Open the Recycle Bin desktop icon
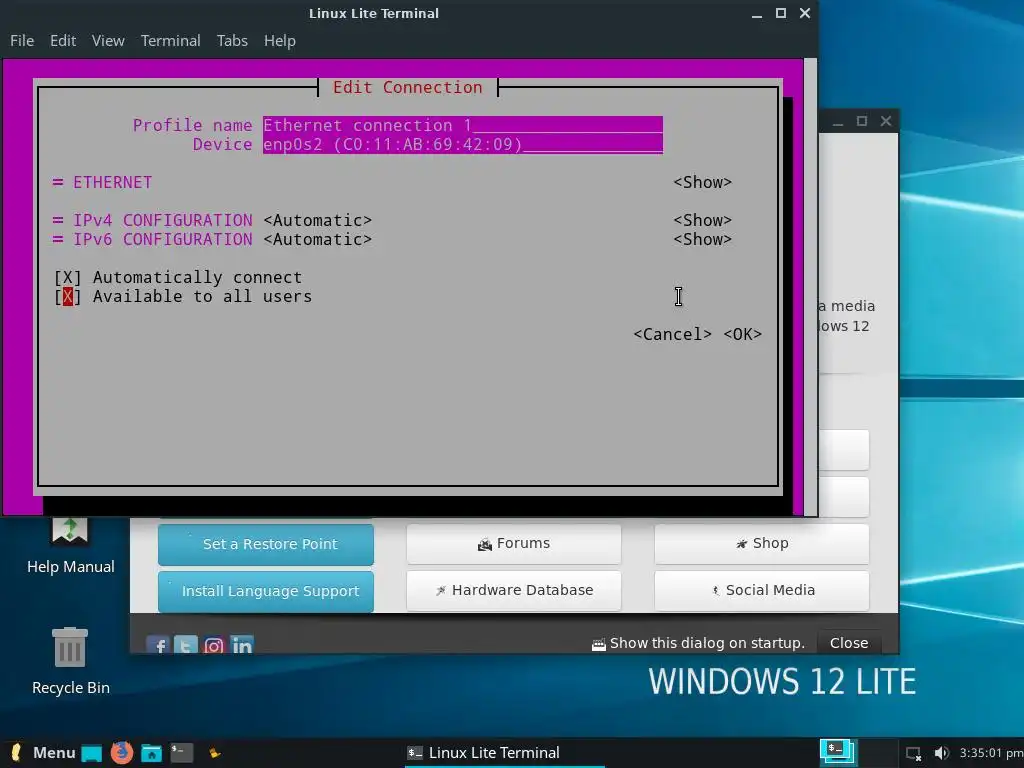Image resolution: width=1024 pixels, height=768 pixels. (x=71, y=661)
